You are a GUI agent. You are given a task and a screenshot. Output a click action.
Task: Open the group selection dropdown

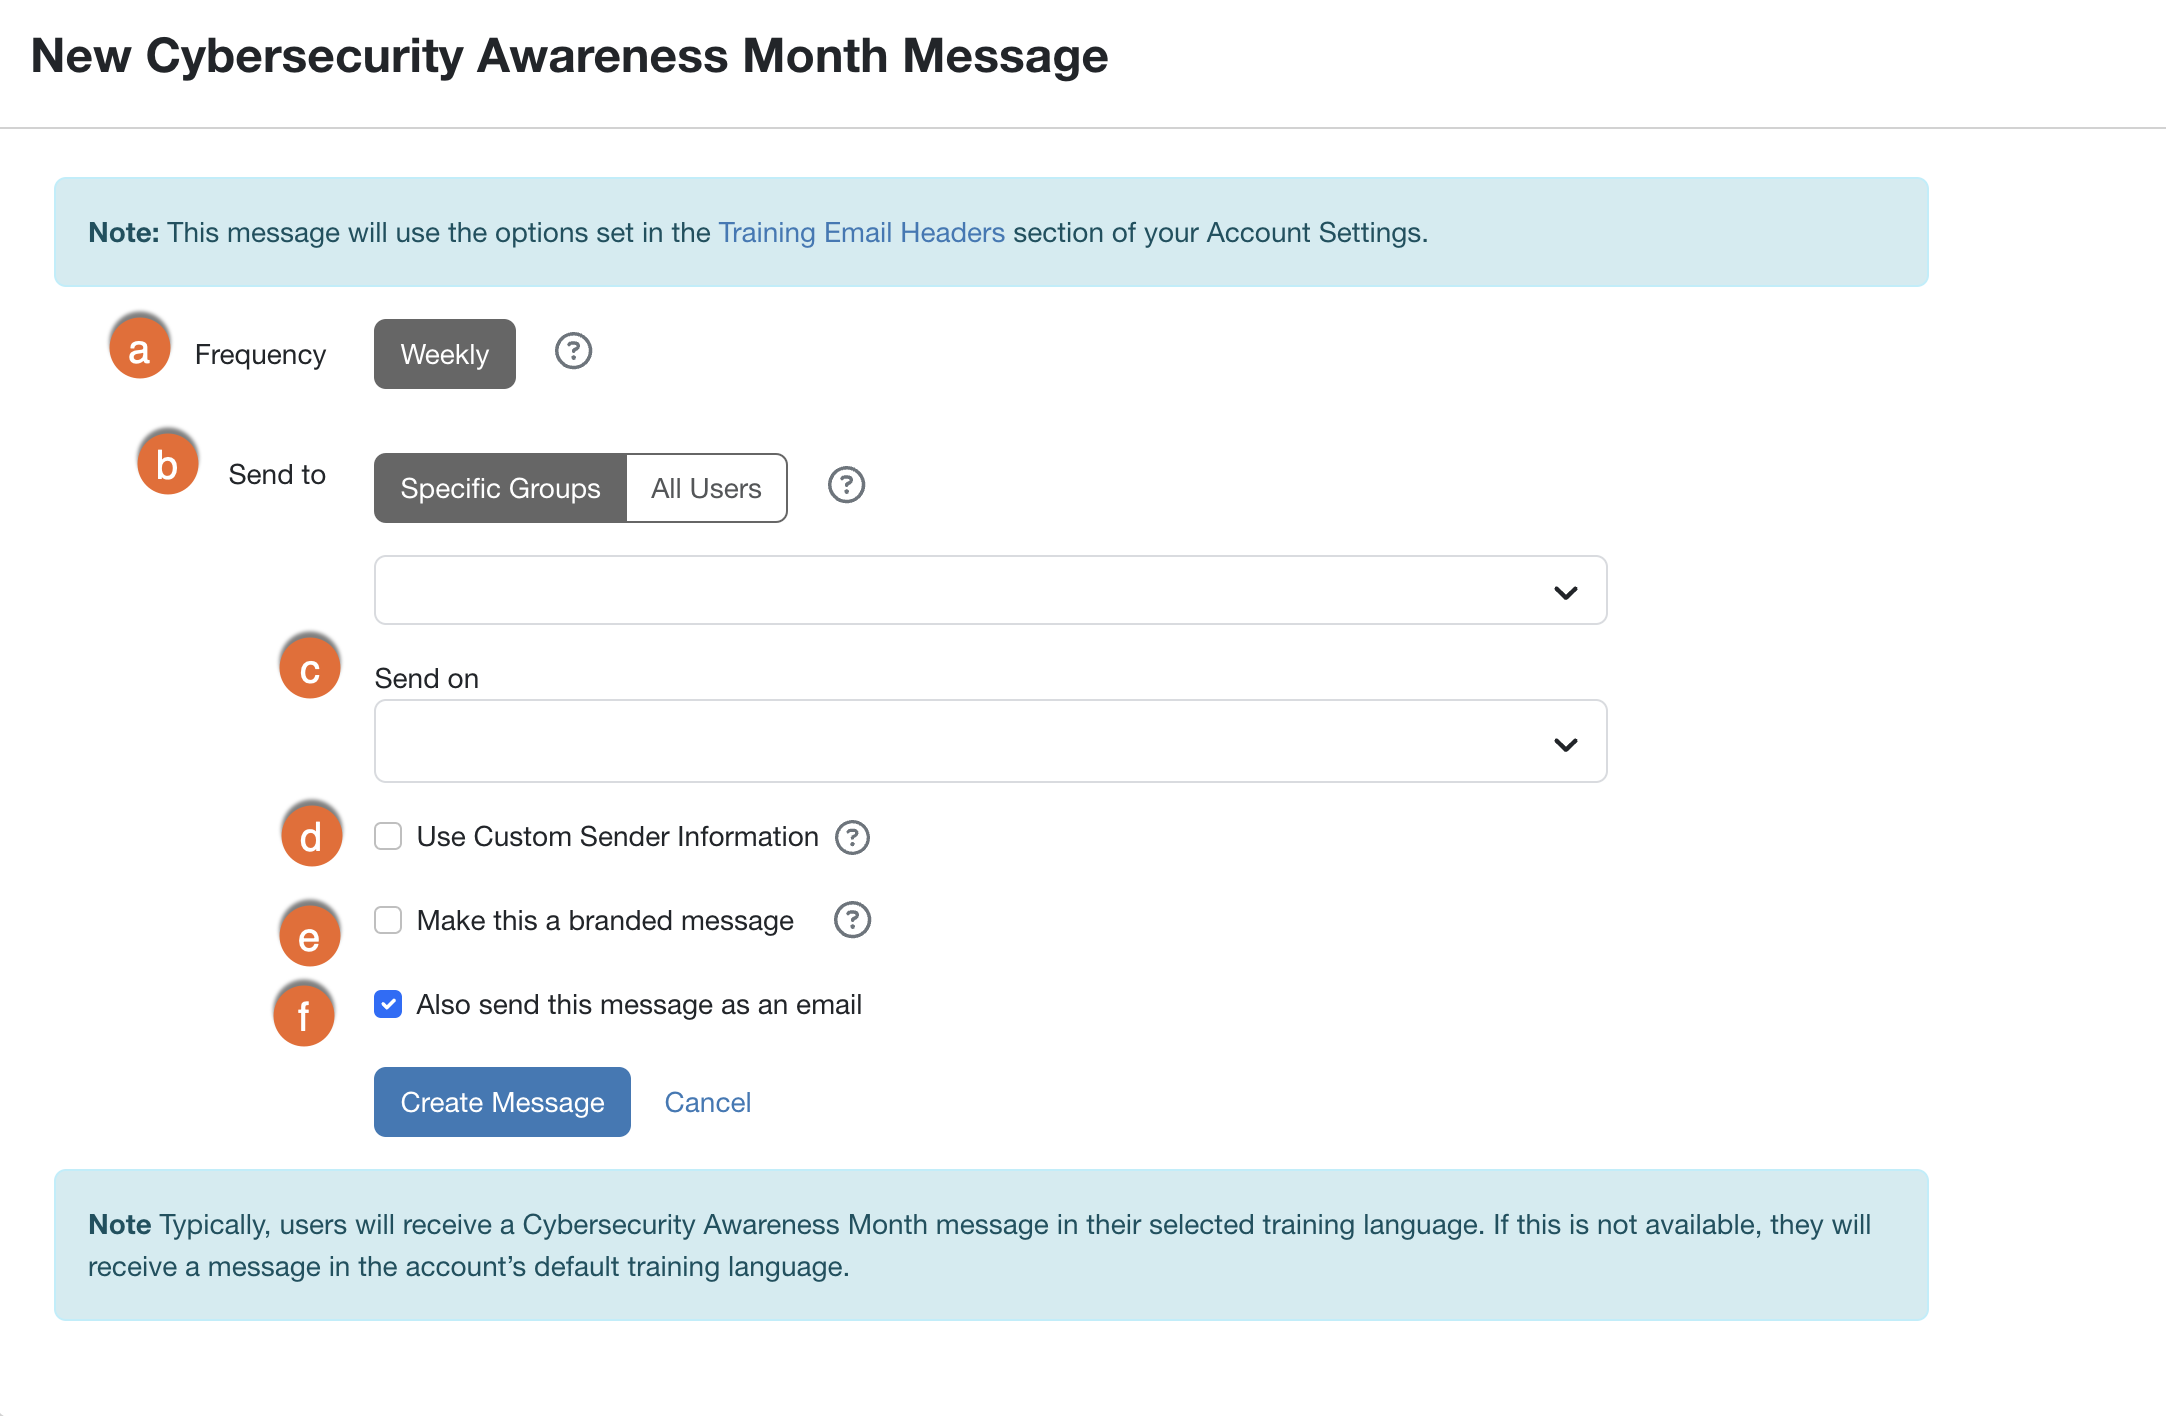989,590
